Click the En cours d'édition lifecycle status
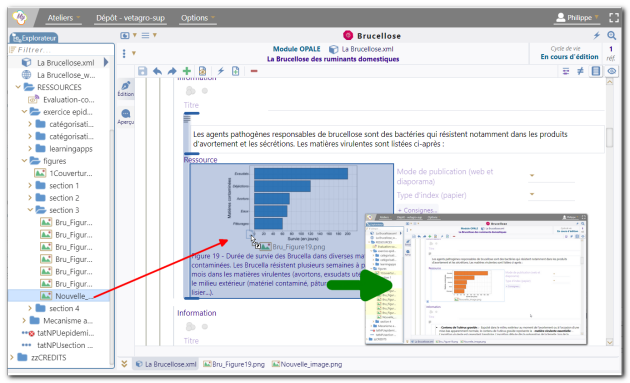Screen dimensions: 630x383 pyautogui.click(x=569, y=57)
